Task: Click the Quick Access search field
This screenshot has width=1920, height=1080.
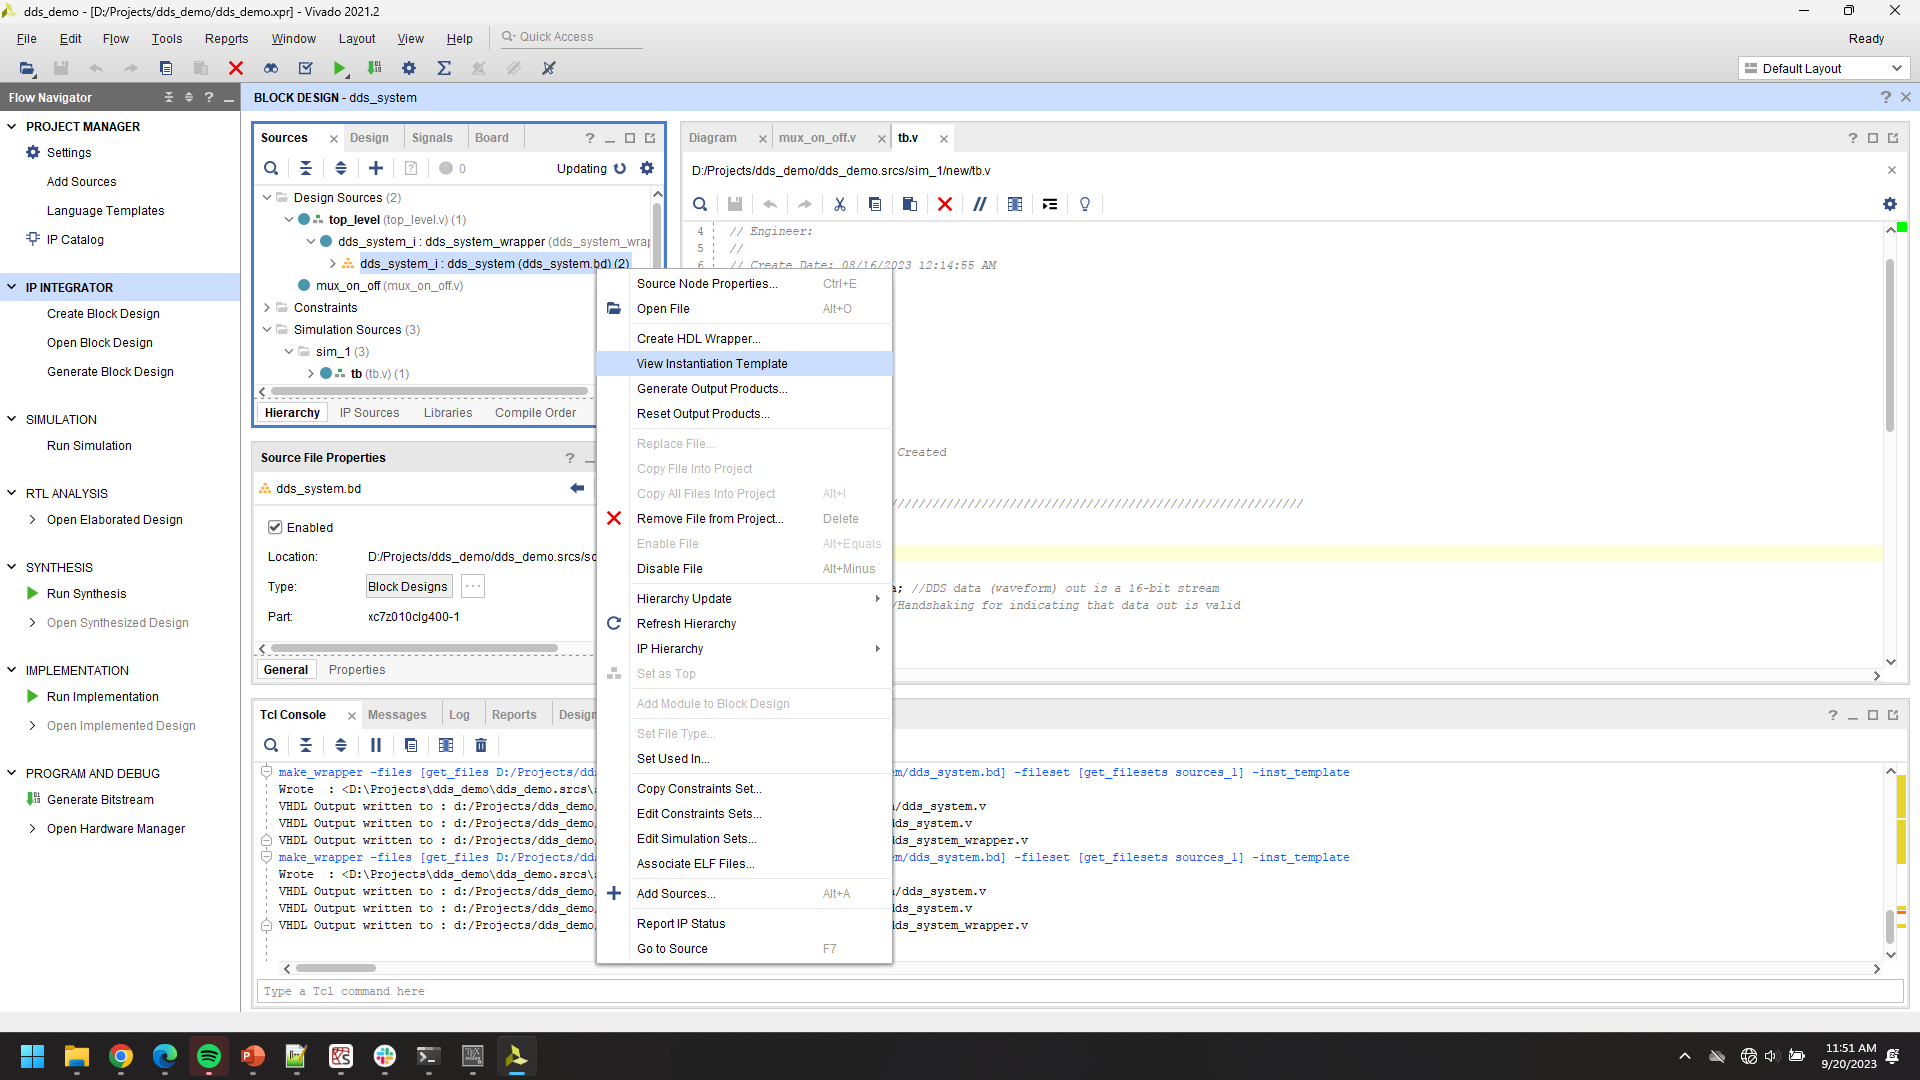Action: tap(572, 37)
